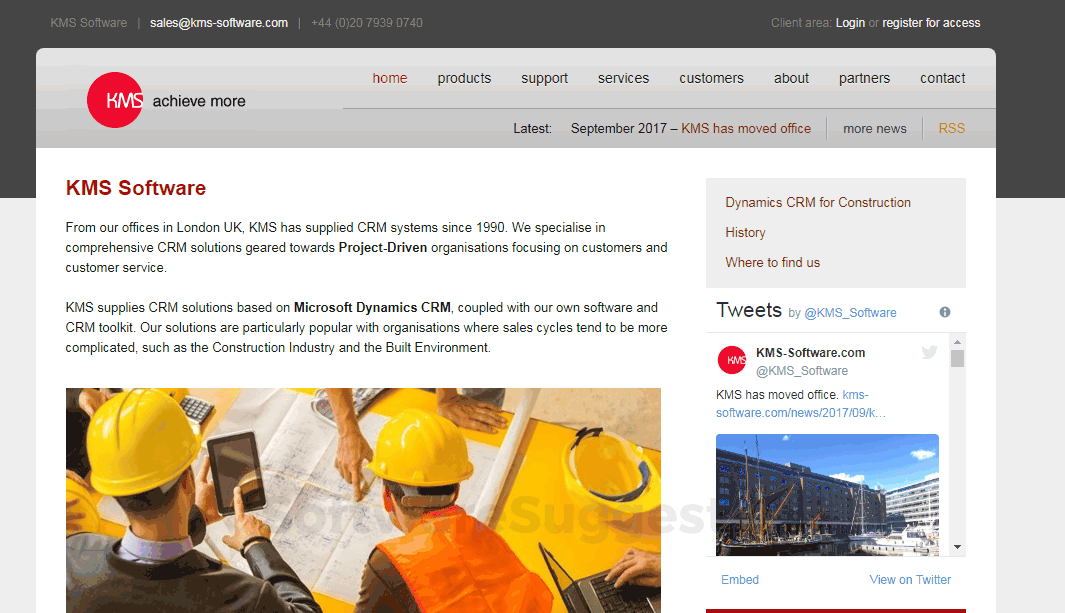Image resolution: width=1065 pixels, height=613 pixels.
Task: Go to the contact page
Action: click(942, 78)
